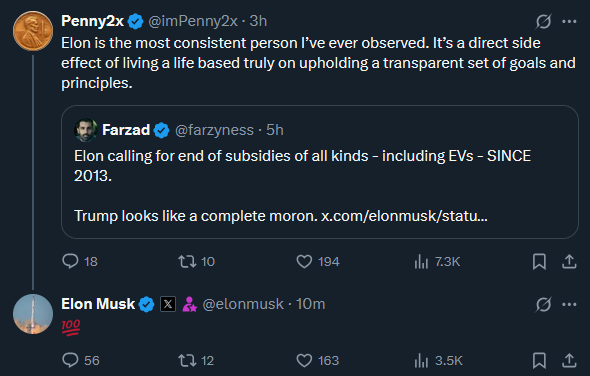Open more options on Penny2x's post
590x376 pixels.
click(x=569, y=21)
